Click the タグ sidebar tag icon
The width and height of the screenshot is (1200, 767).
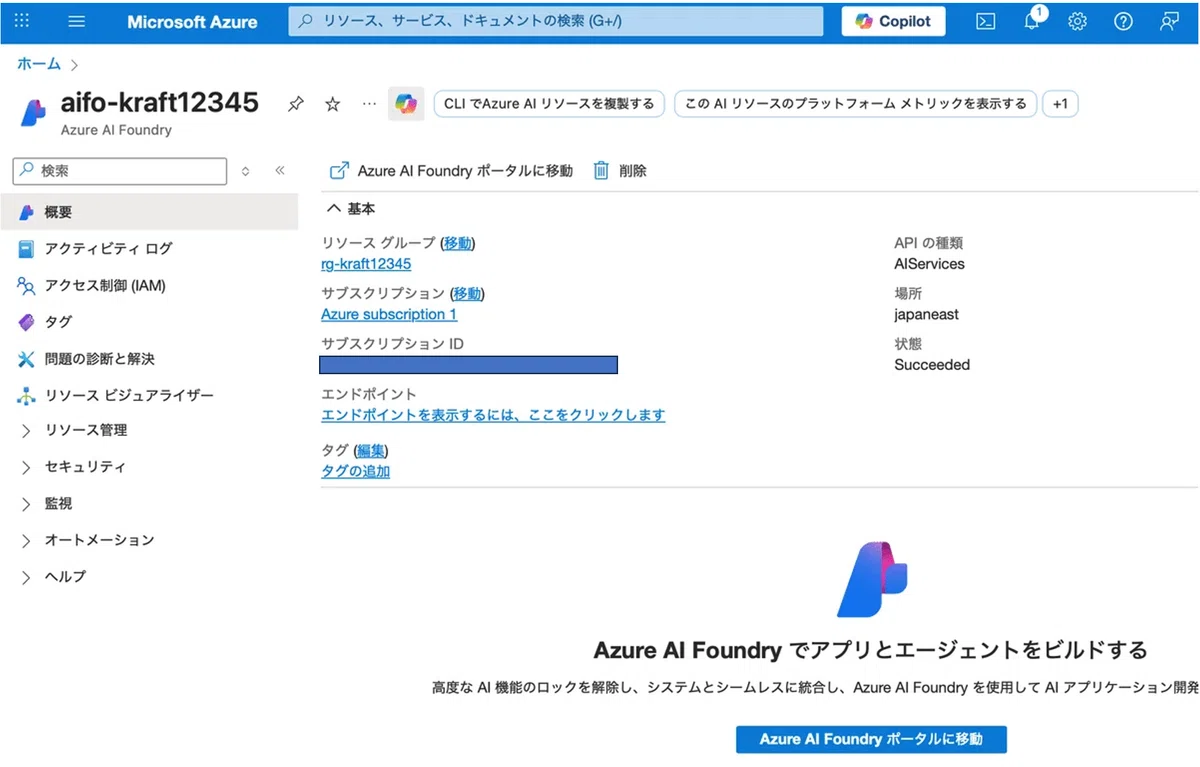[26, 322]
